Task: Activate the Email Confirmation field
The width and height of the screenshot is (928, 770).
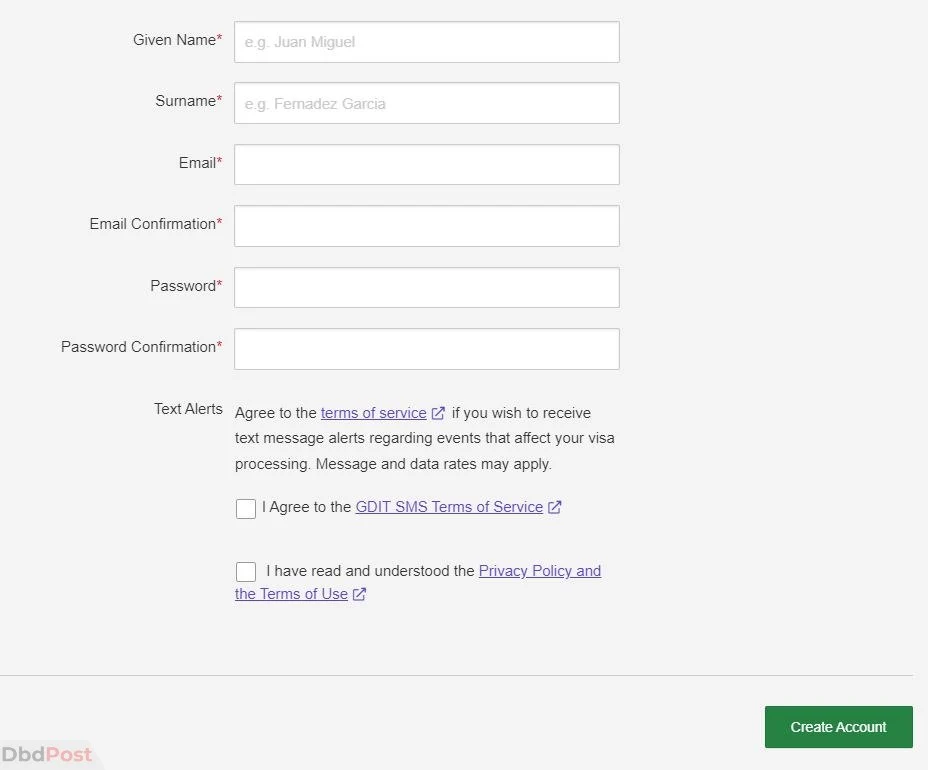Action: tap(427, 226)
